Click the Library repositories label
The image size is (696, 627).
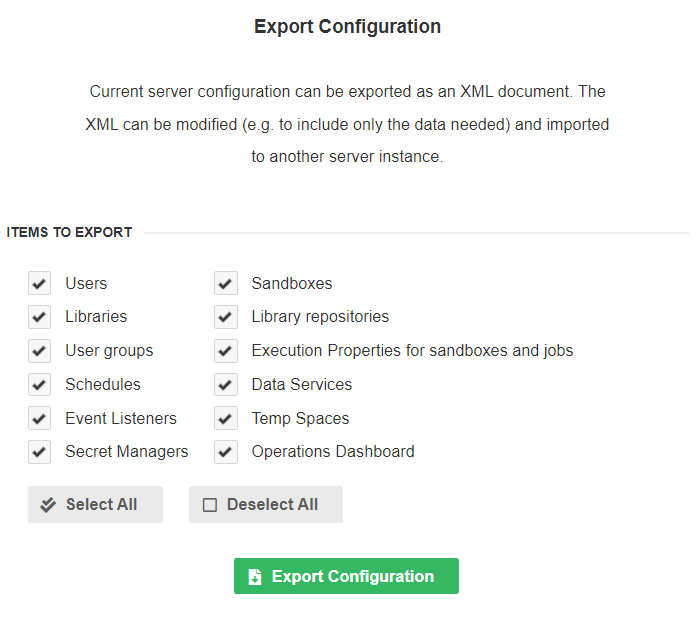[320, 317]
